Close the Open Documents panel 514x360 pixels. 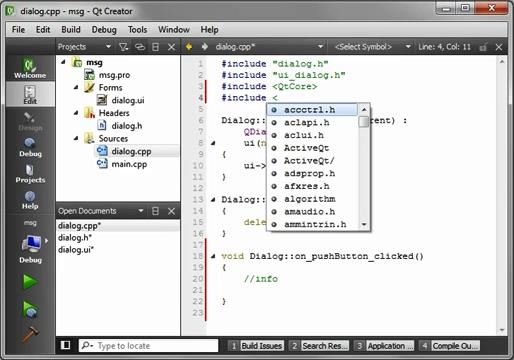click(171, 211)
